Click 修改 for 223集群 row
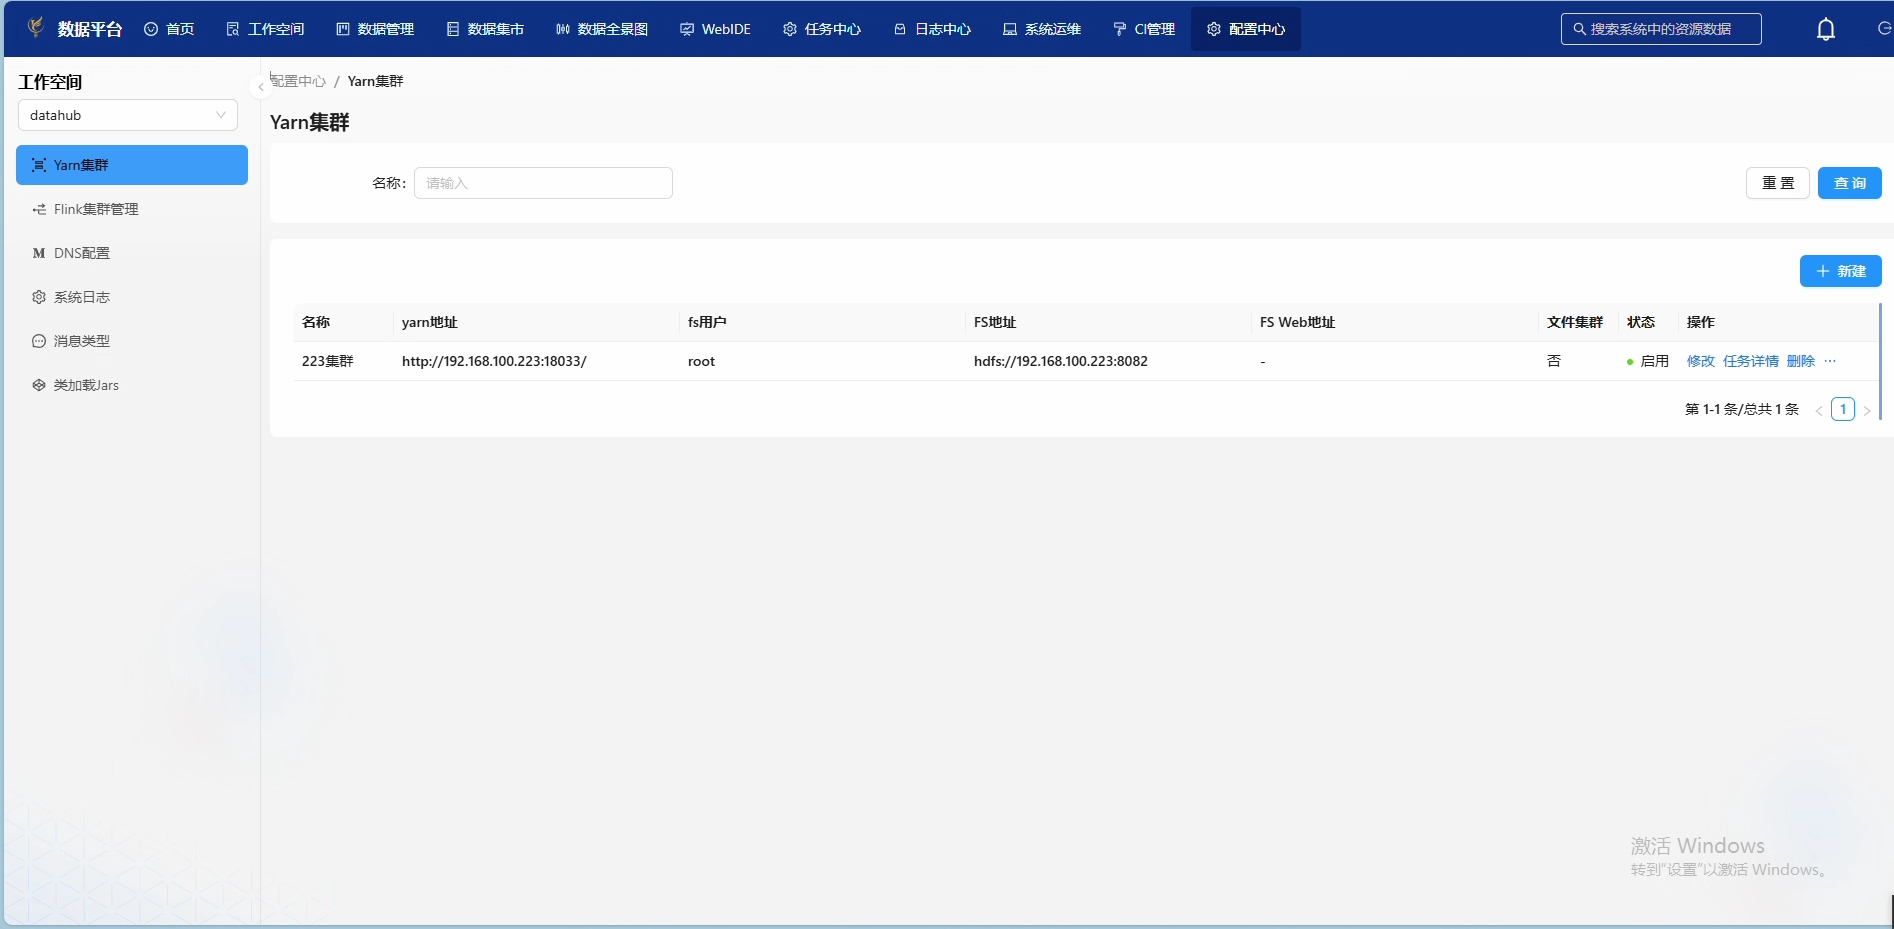The width and height of the screenshot is (1894, 929). coord(1700,361)
